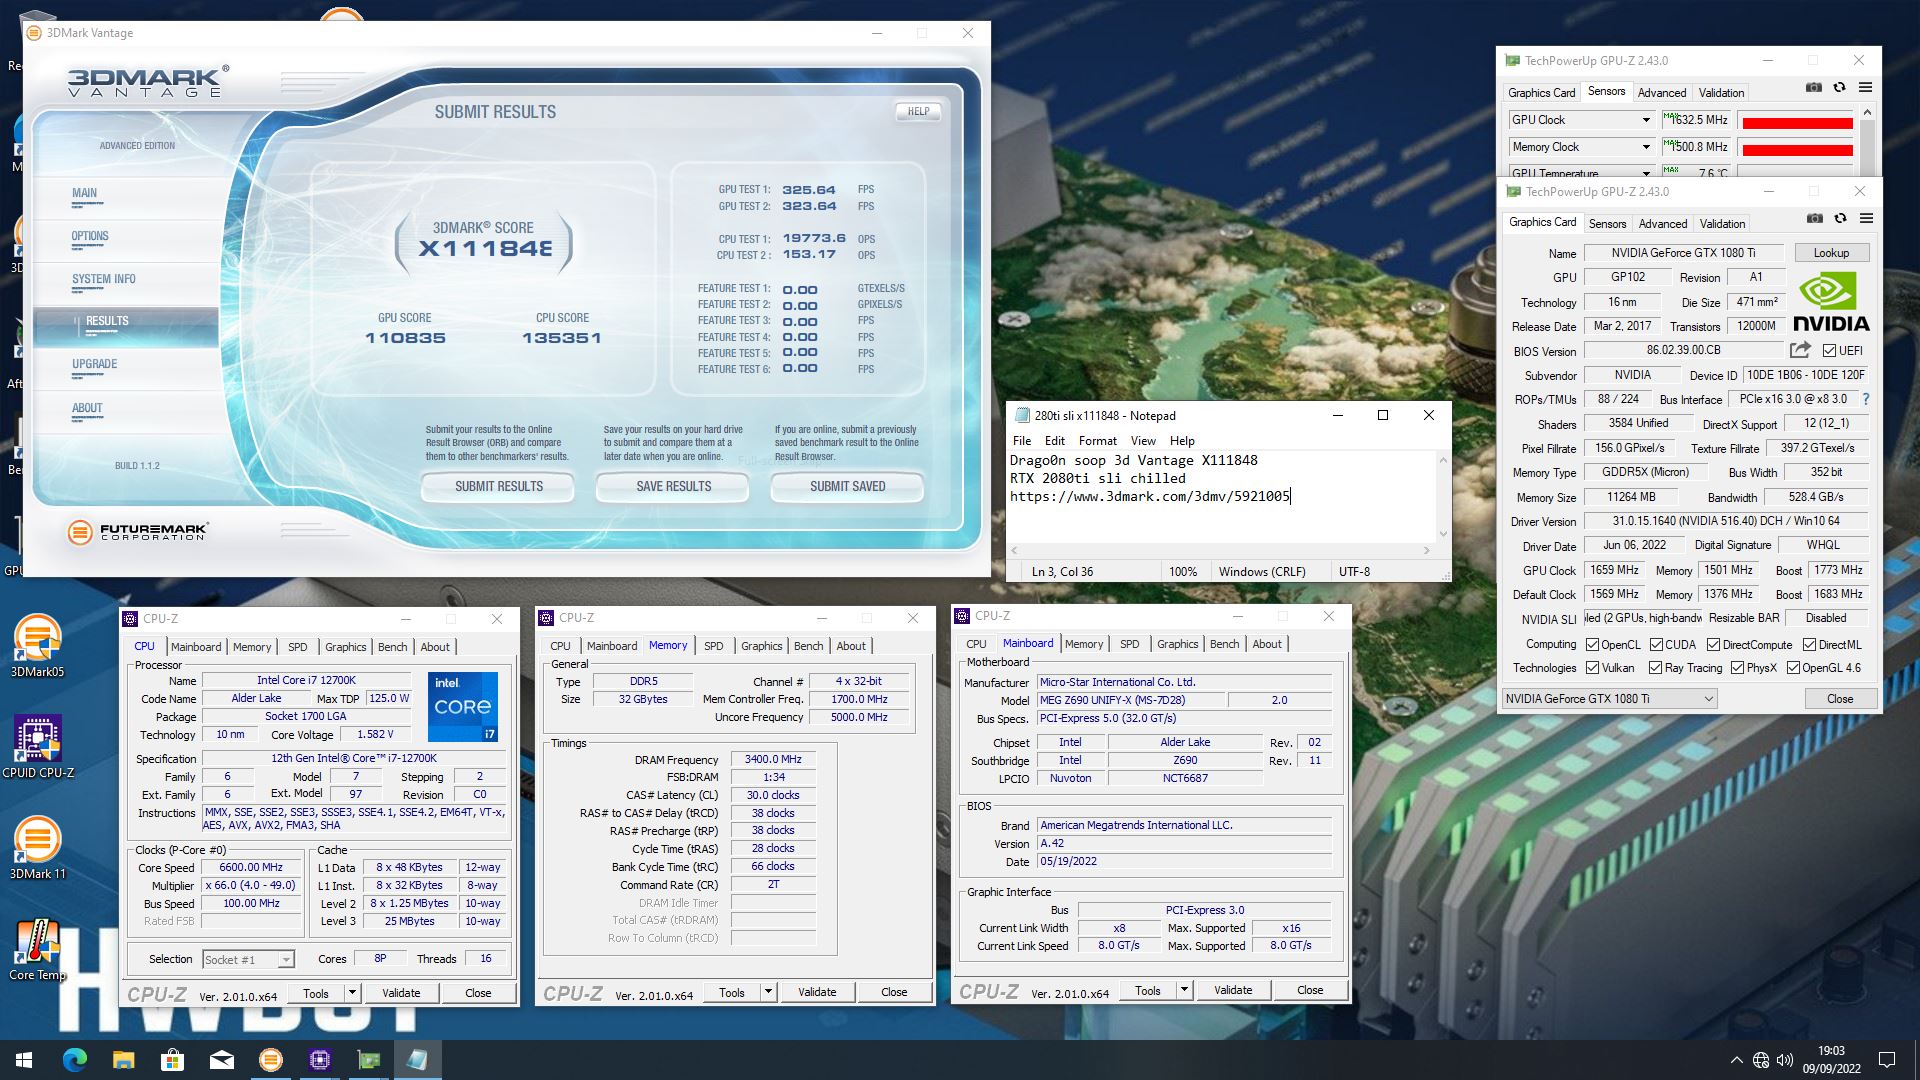Click the BIOS export share icon in GPU-Z
This screenshot has height=1080, width=1920.
(x=1800, y=350)
